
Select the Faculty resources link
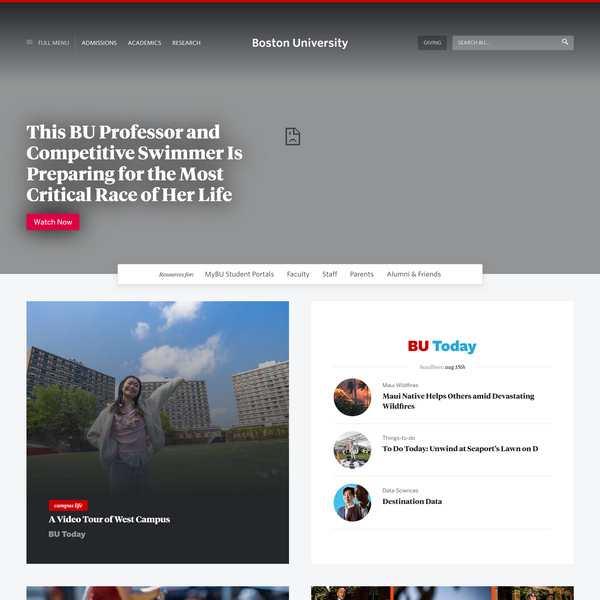(x=298, y=274)
